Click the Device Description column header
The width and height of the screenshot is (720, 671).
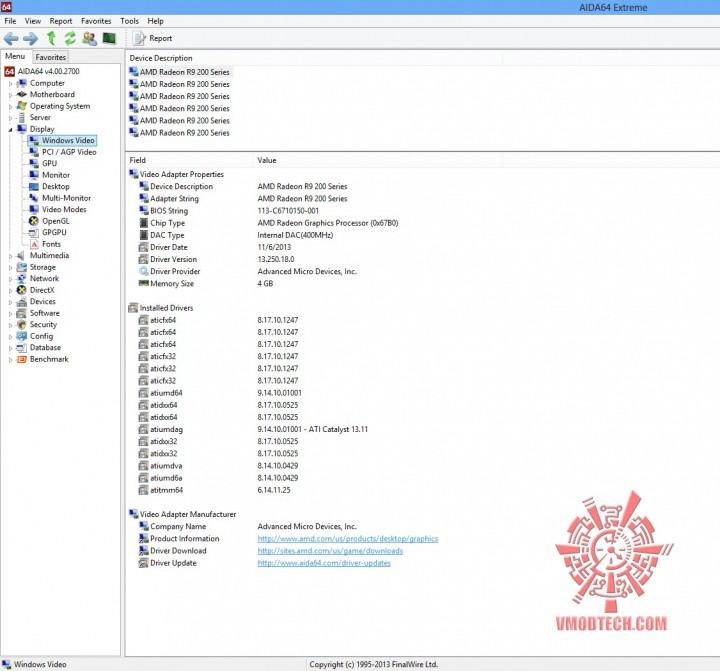click(314, 58)
